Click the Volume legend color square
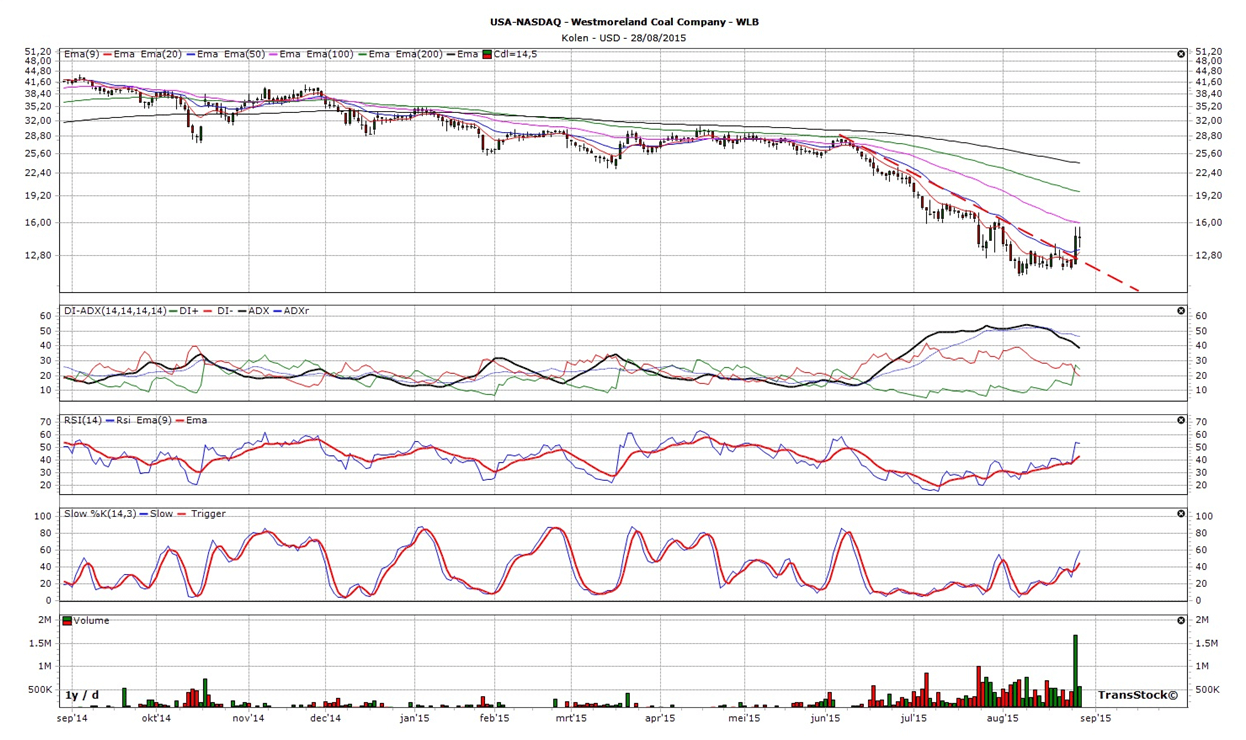Screen dimensions: 1246x740 click(x=67, y=621)
